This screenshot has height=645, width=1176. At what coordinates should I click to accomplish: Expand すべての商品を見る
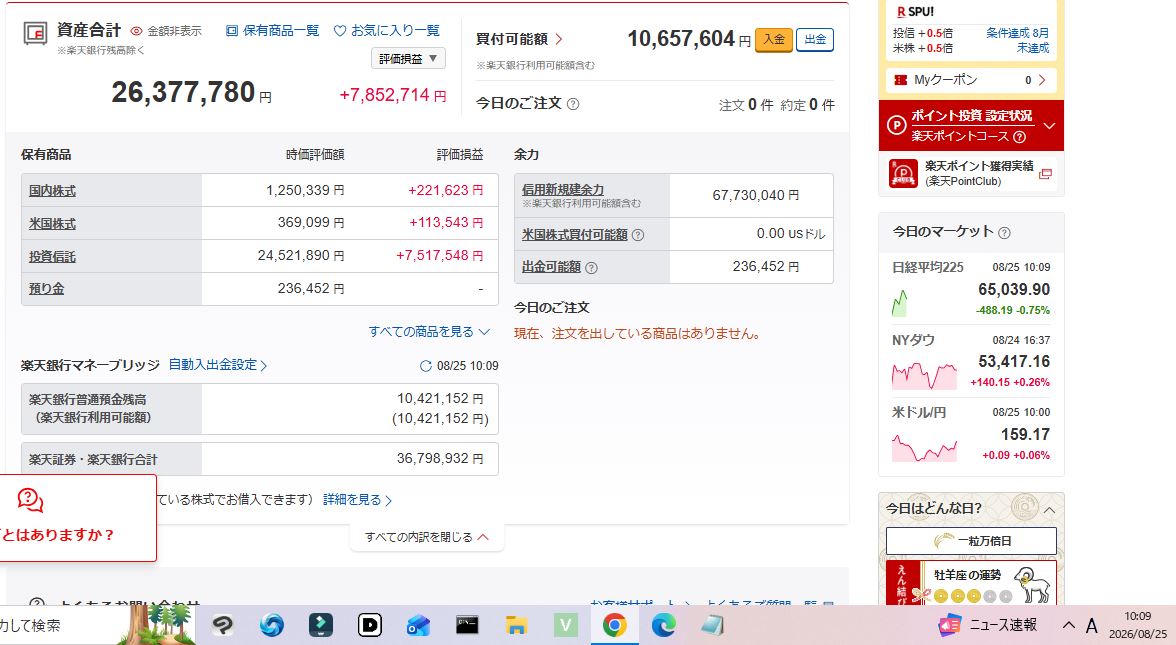[x=429, y=332]
